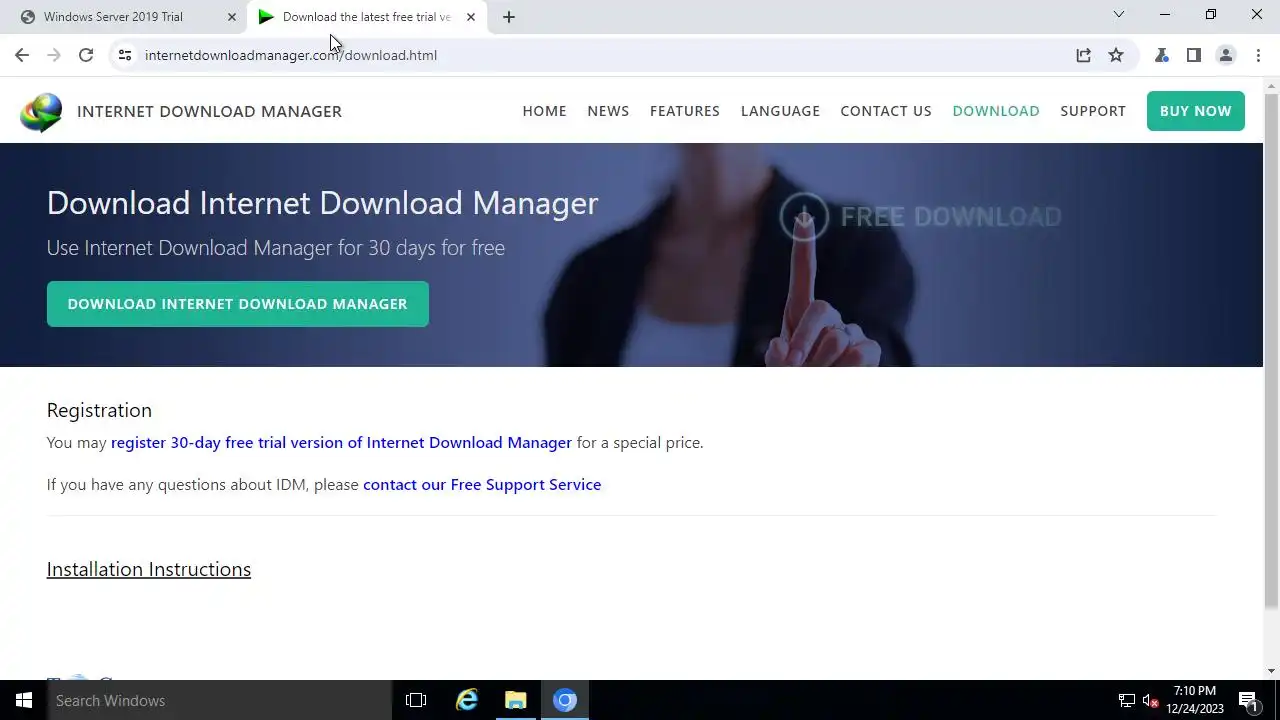The image size is (1280, 720).
Task: Click the scrollbar down arrow
Action: [x=1271, y=671]
